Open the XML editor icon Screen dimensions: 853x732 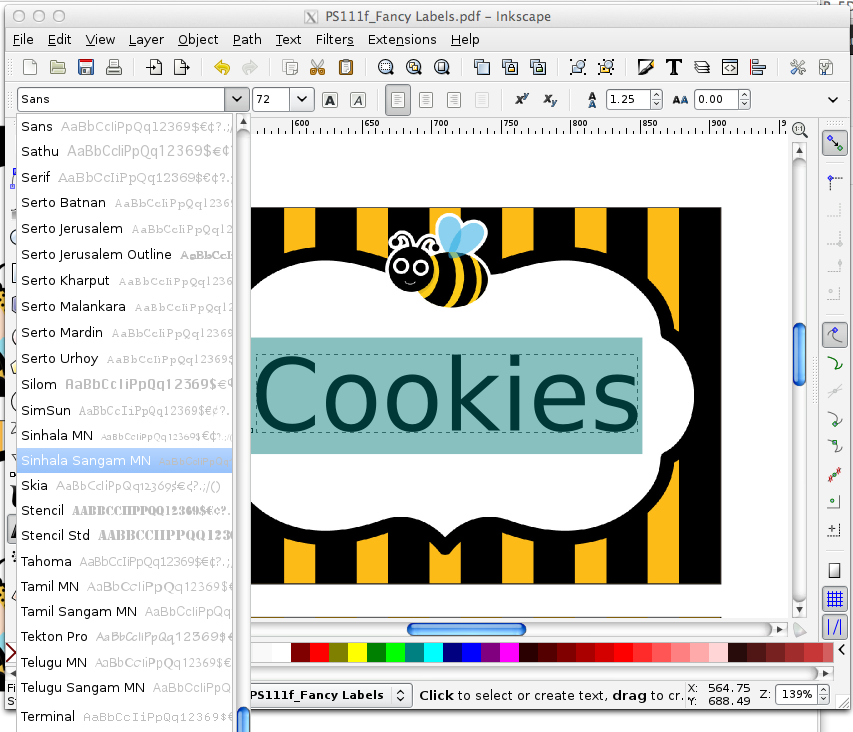[x=730, y=67]
